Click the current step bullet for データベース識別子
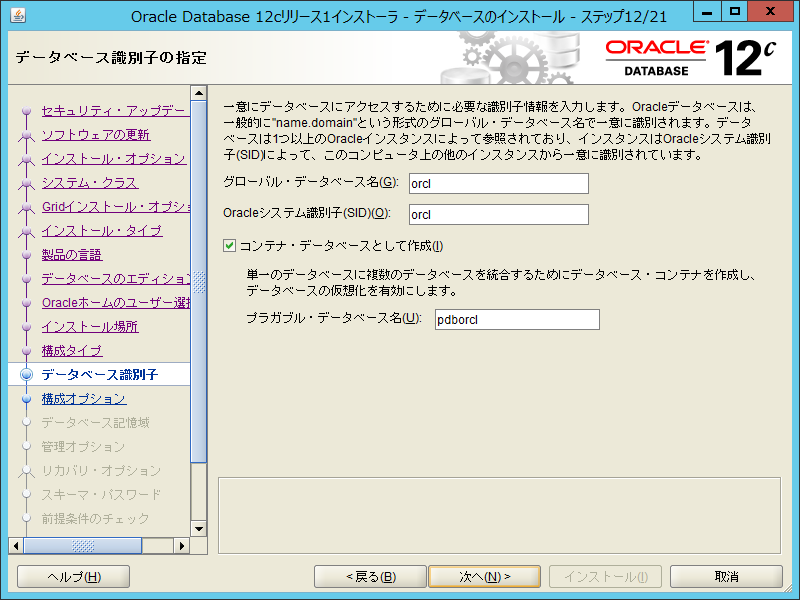This screenshot has height=600, width=800. click(26, 375)
